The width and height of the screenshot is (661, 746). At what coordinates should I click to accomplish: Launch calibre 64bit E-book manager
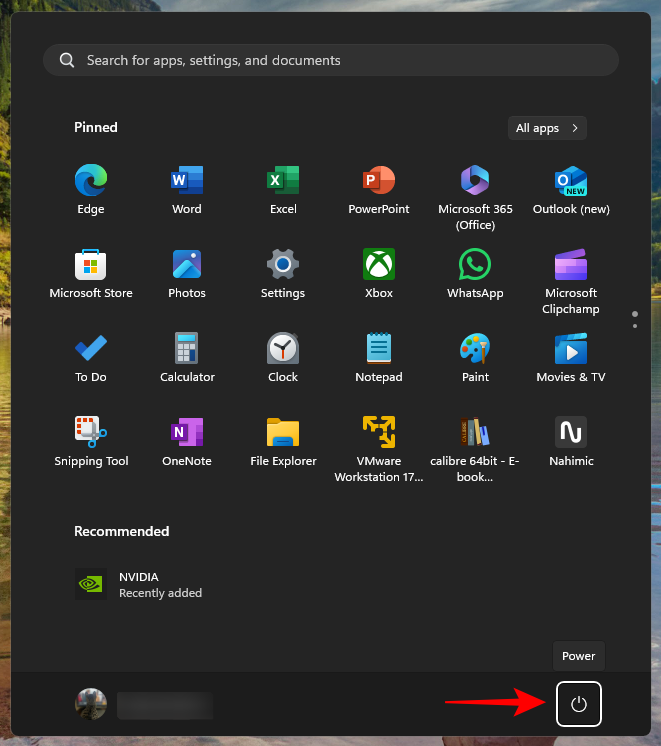coord(475,434)
